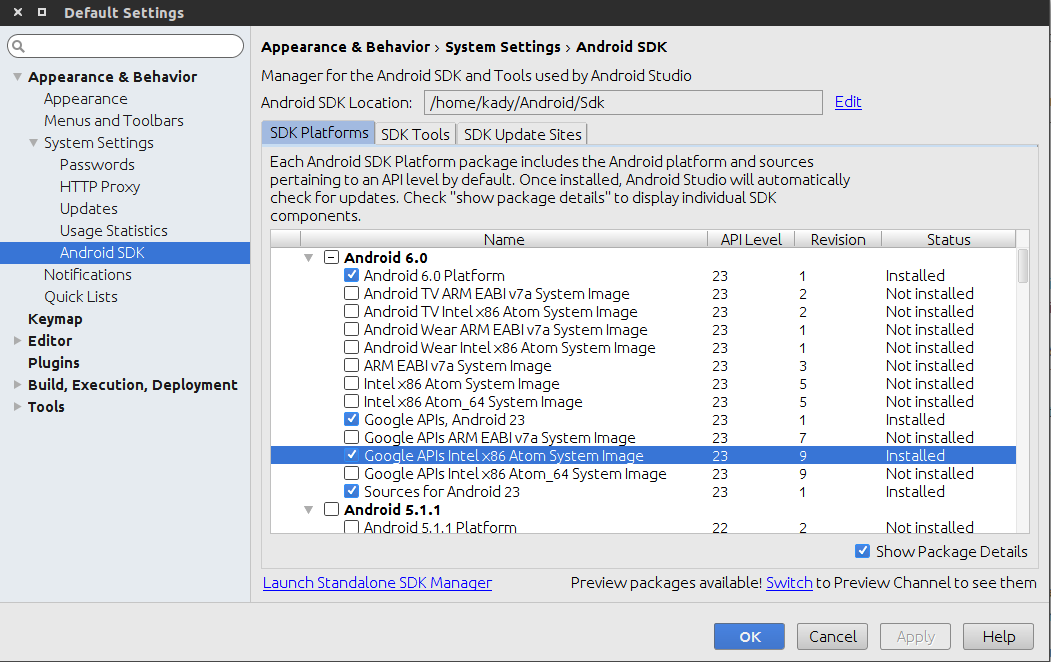Check Android Wear Intel x86 Atom System Image

click(x=351, y=348)
